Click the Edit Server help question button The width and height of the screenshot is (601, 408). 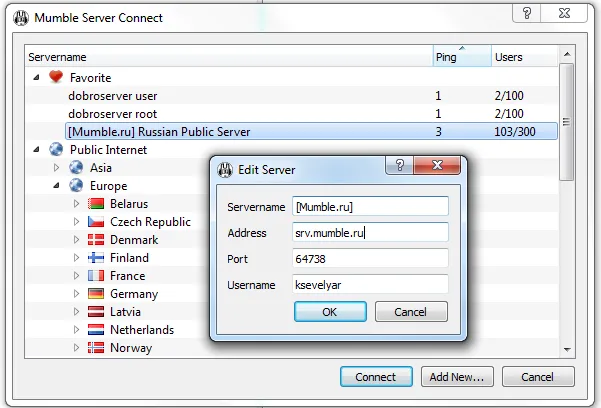400,167
